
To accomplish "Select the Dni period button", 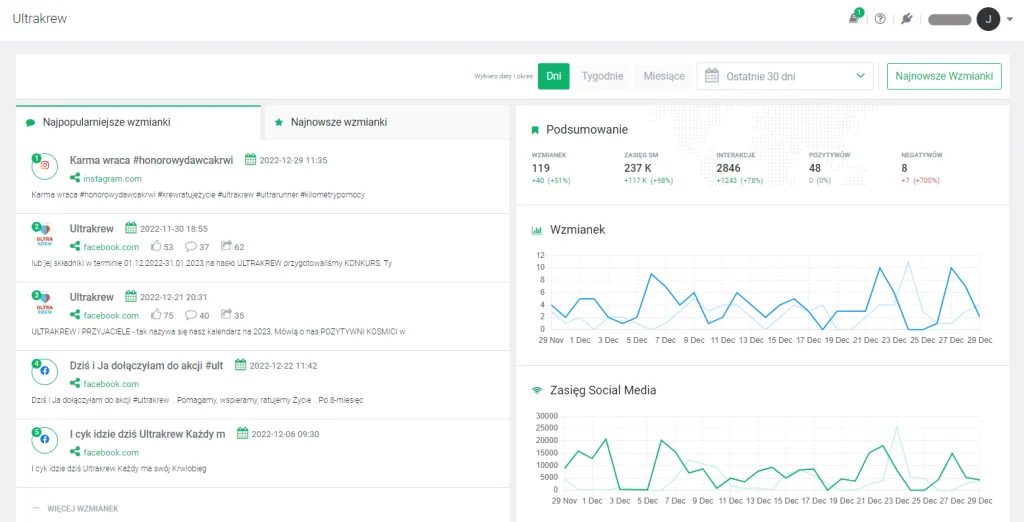I will (554, 76).
